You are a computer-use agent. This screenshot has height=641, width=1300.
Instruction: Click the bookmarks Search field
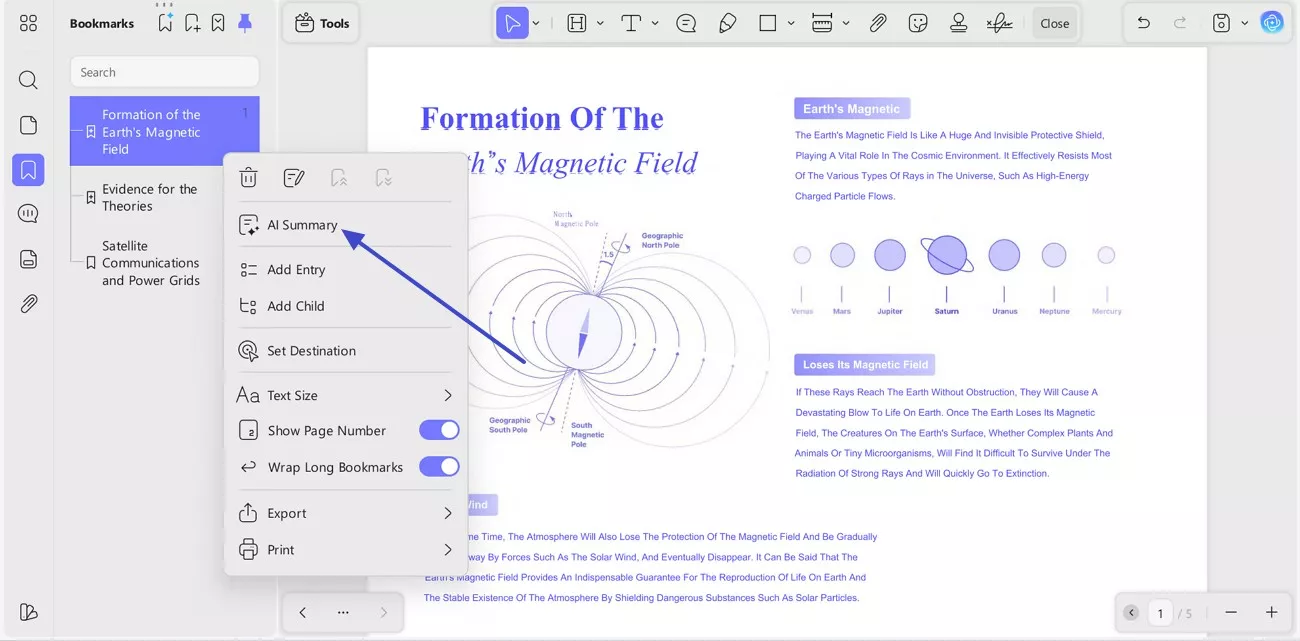[x=164, y=72]
